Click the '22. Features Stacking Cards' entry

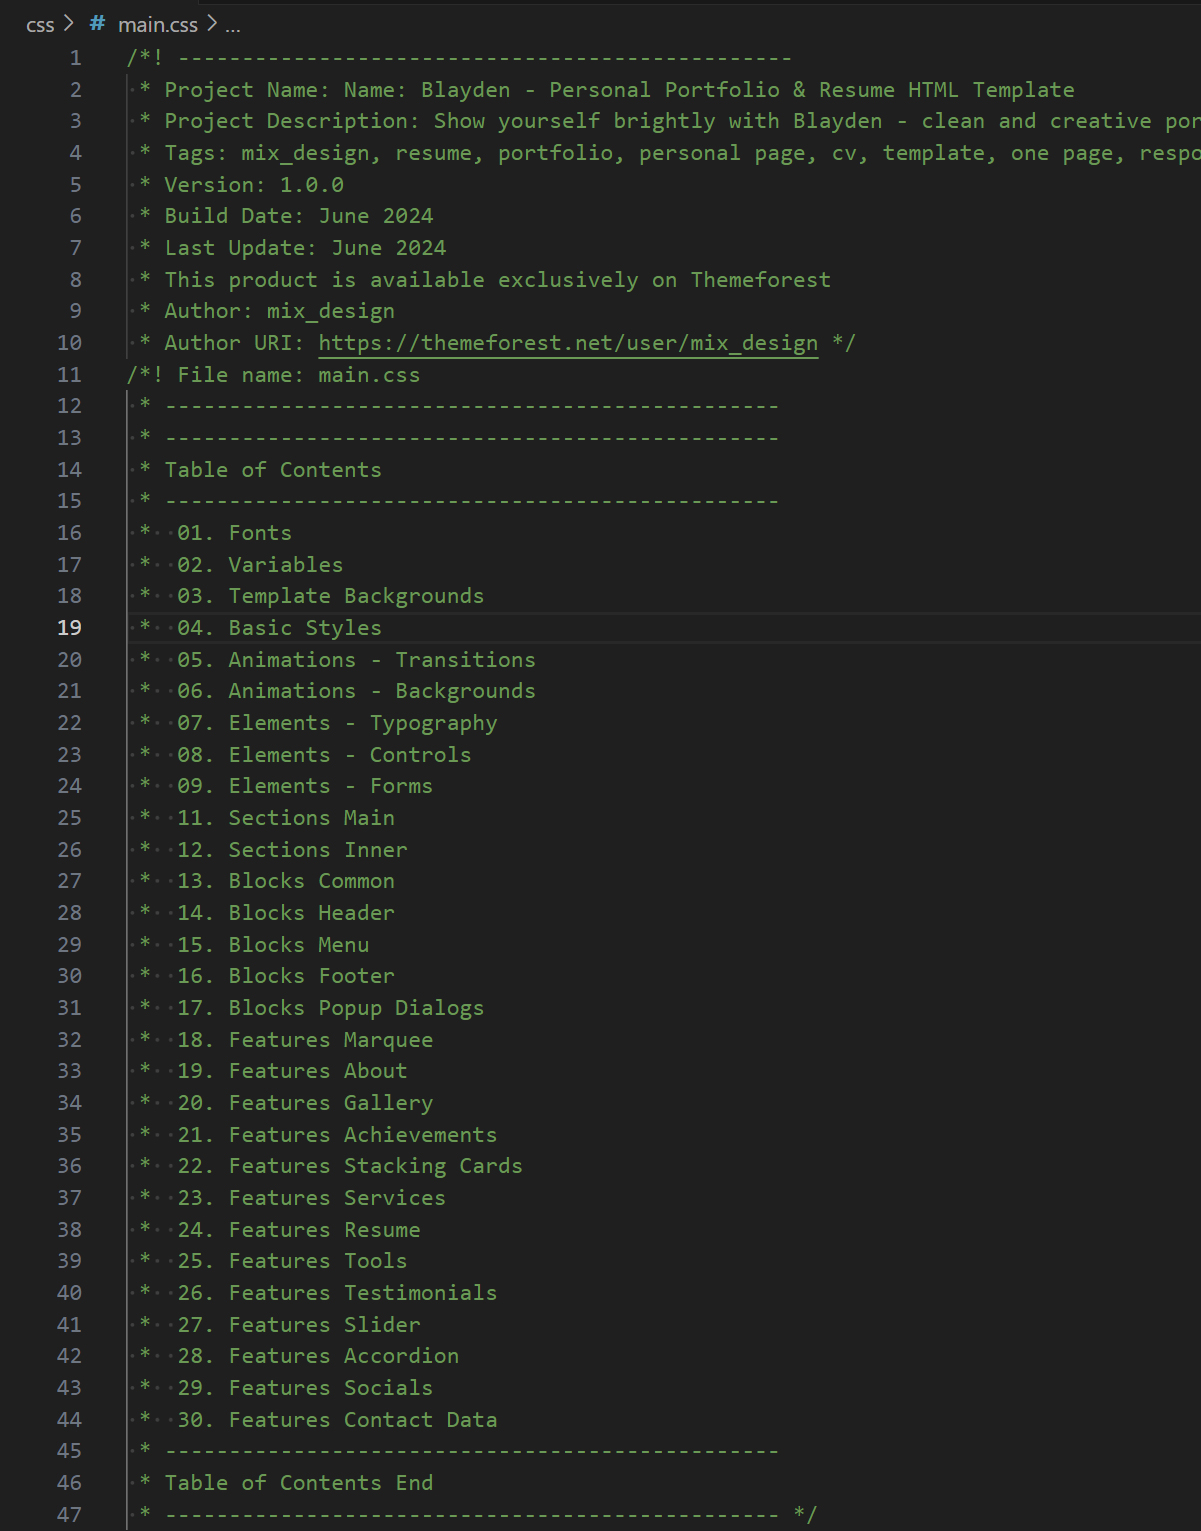click(x=348, y=1165)
